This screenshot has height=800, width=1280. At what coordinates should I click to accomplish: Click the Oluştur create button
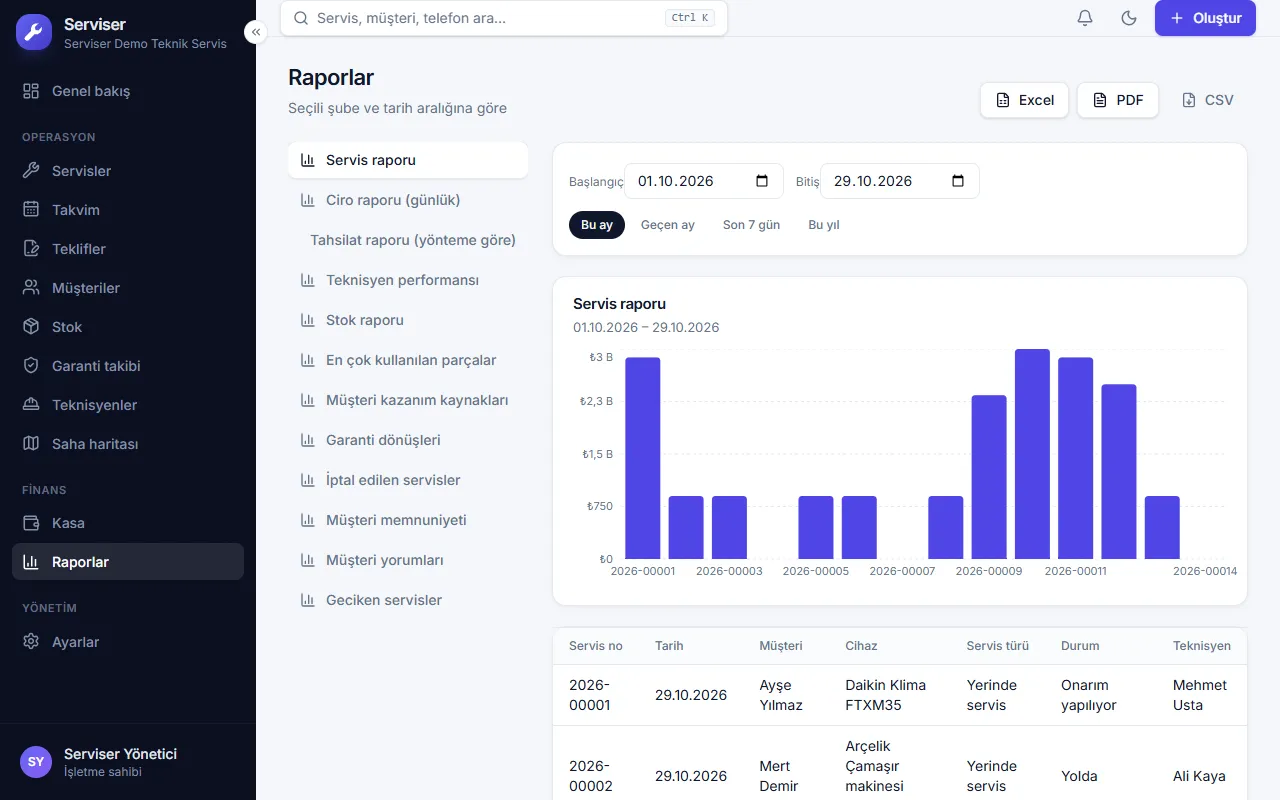coord(1205,18)
